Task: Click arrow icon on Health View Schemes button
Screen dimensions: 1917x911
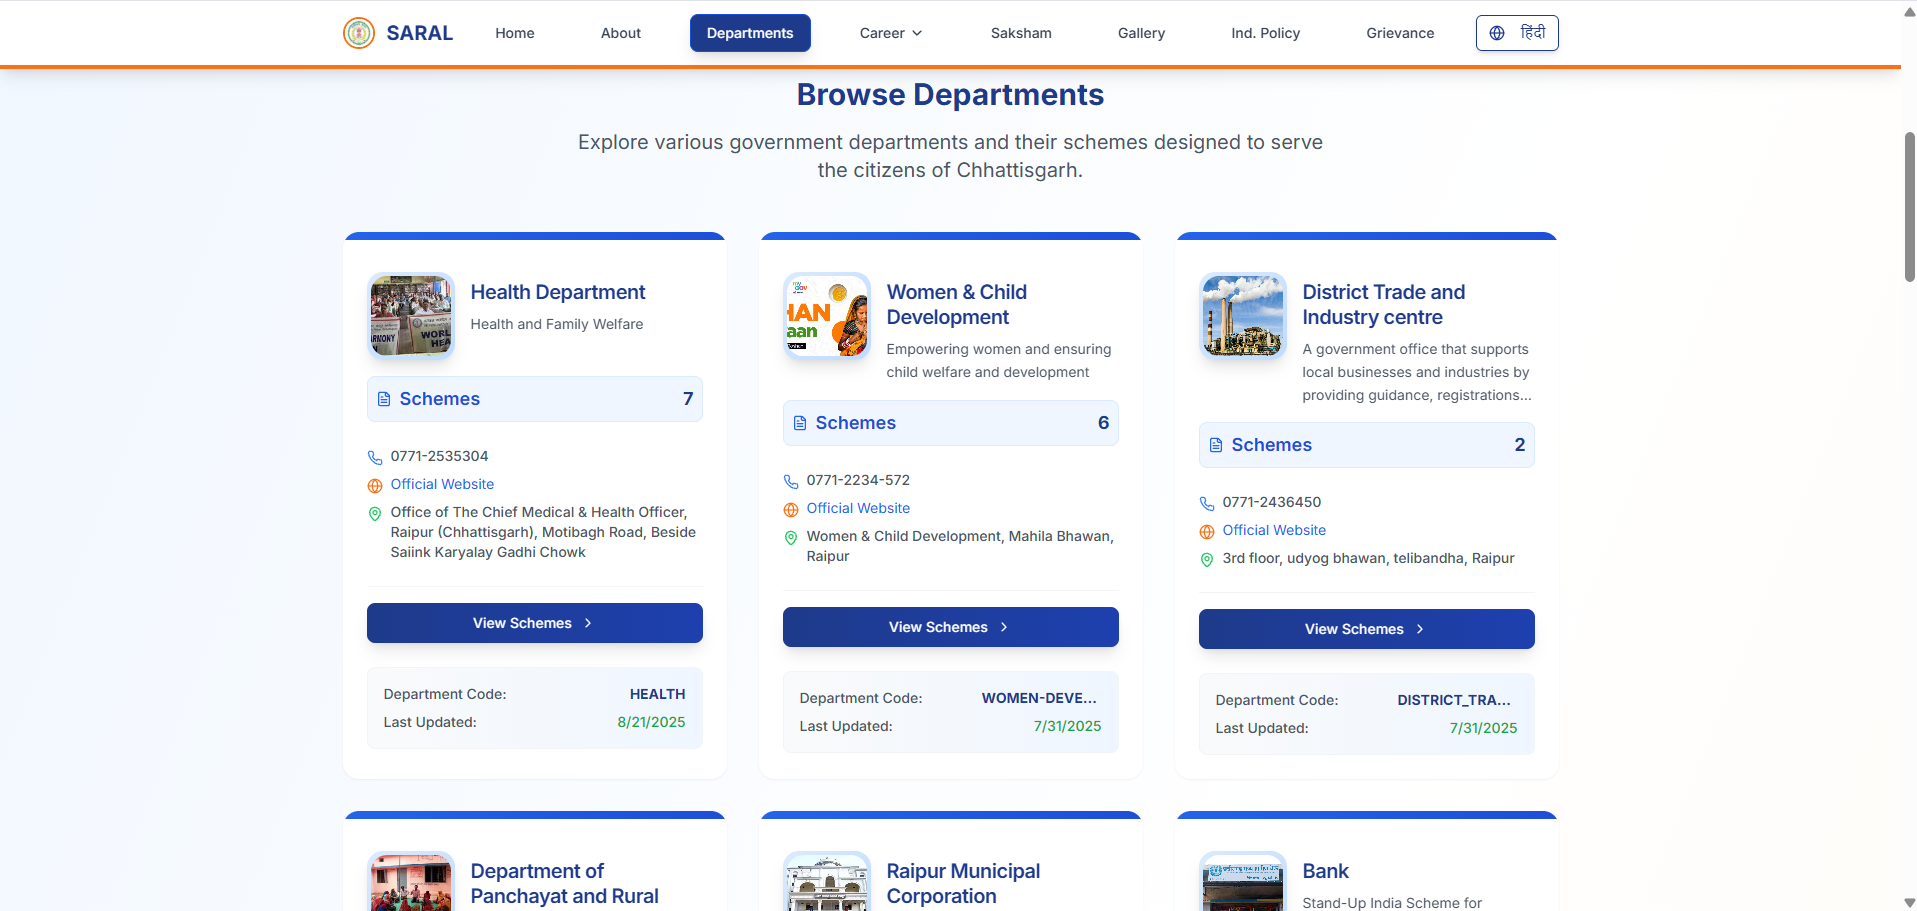Action: tap(588, 623)
